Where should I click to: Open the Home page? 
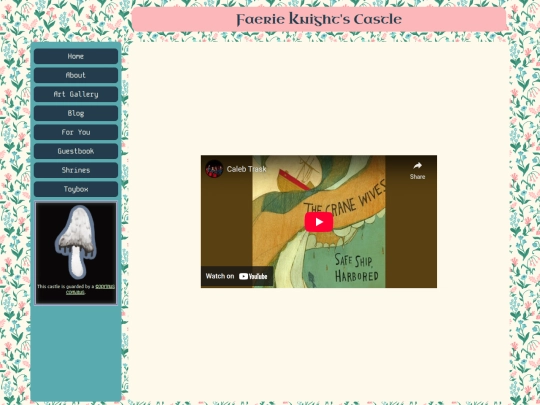point(76,56)
